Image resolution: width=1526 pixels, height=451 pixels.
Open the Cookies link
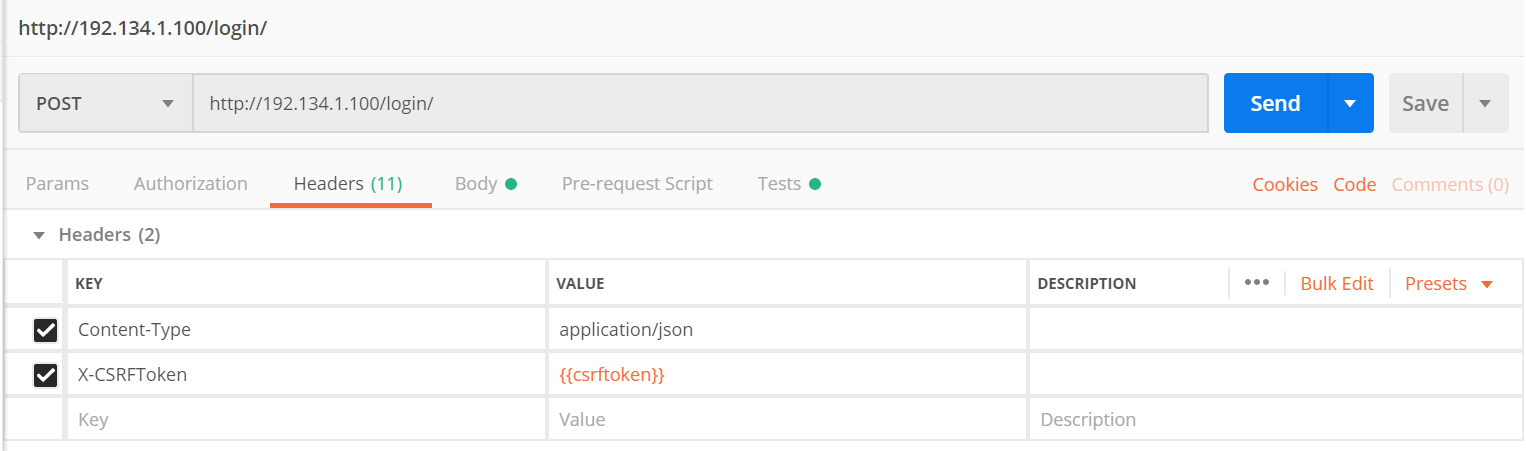pyautogui.click(x=1285, y=185)
